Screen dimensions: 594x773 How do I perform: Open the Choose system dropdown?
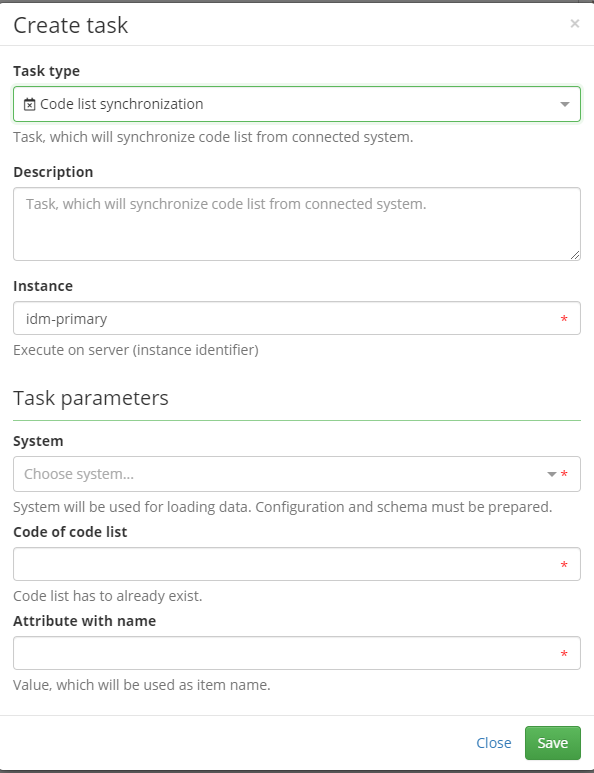click(x=297, y=474)
